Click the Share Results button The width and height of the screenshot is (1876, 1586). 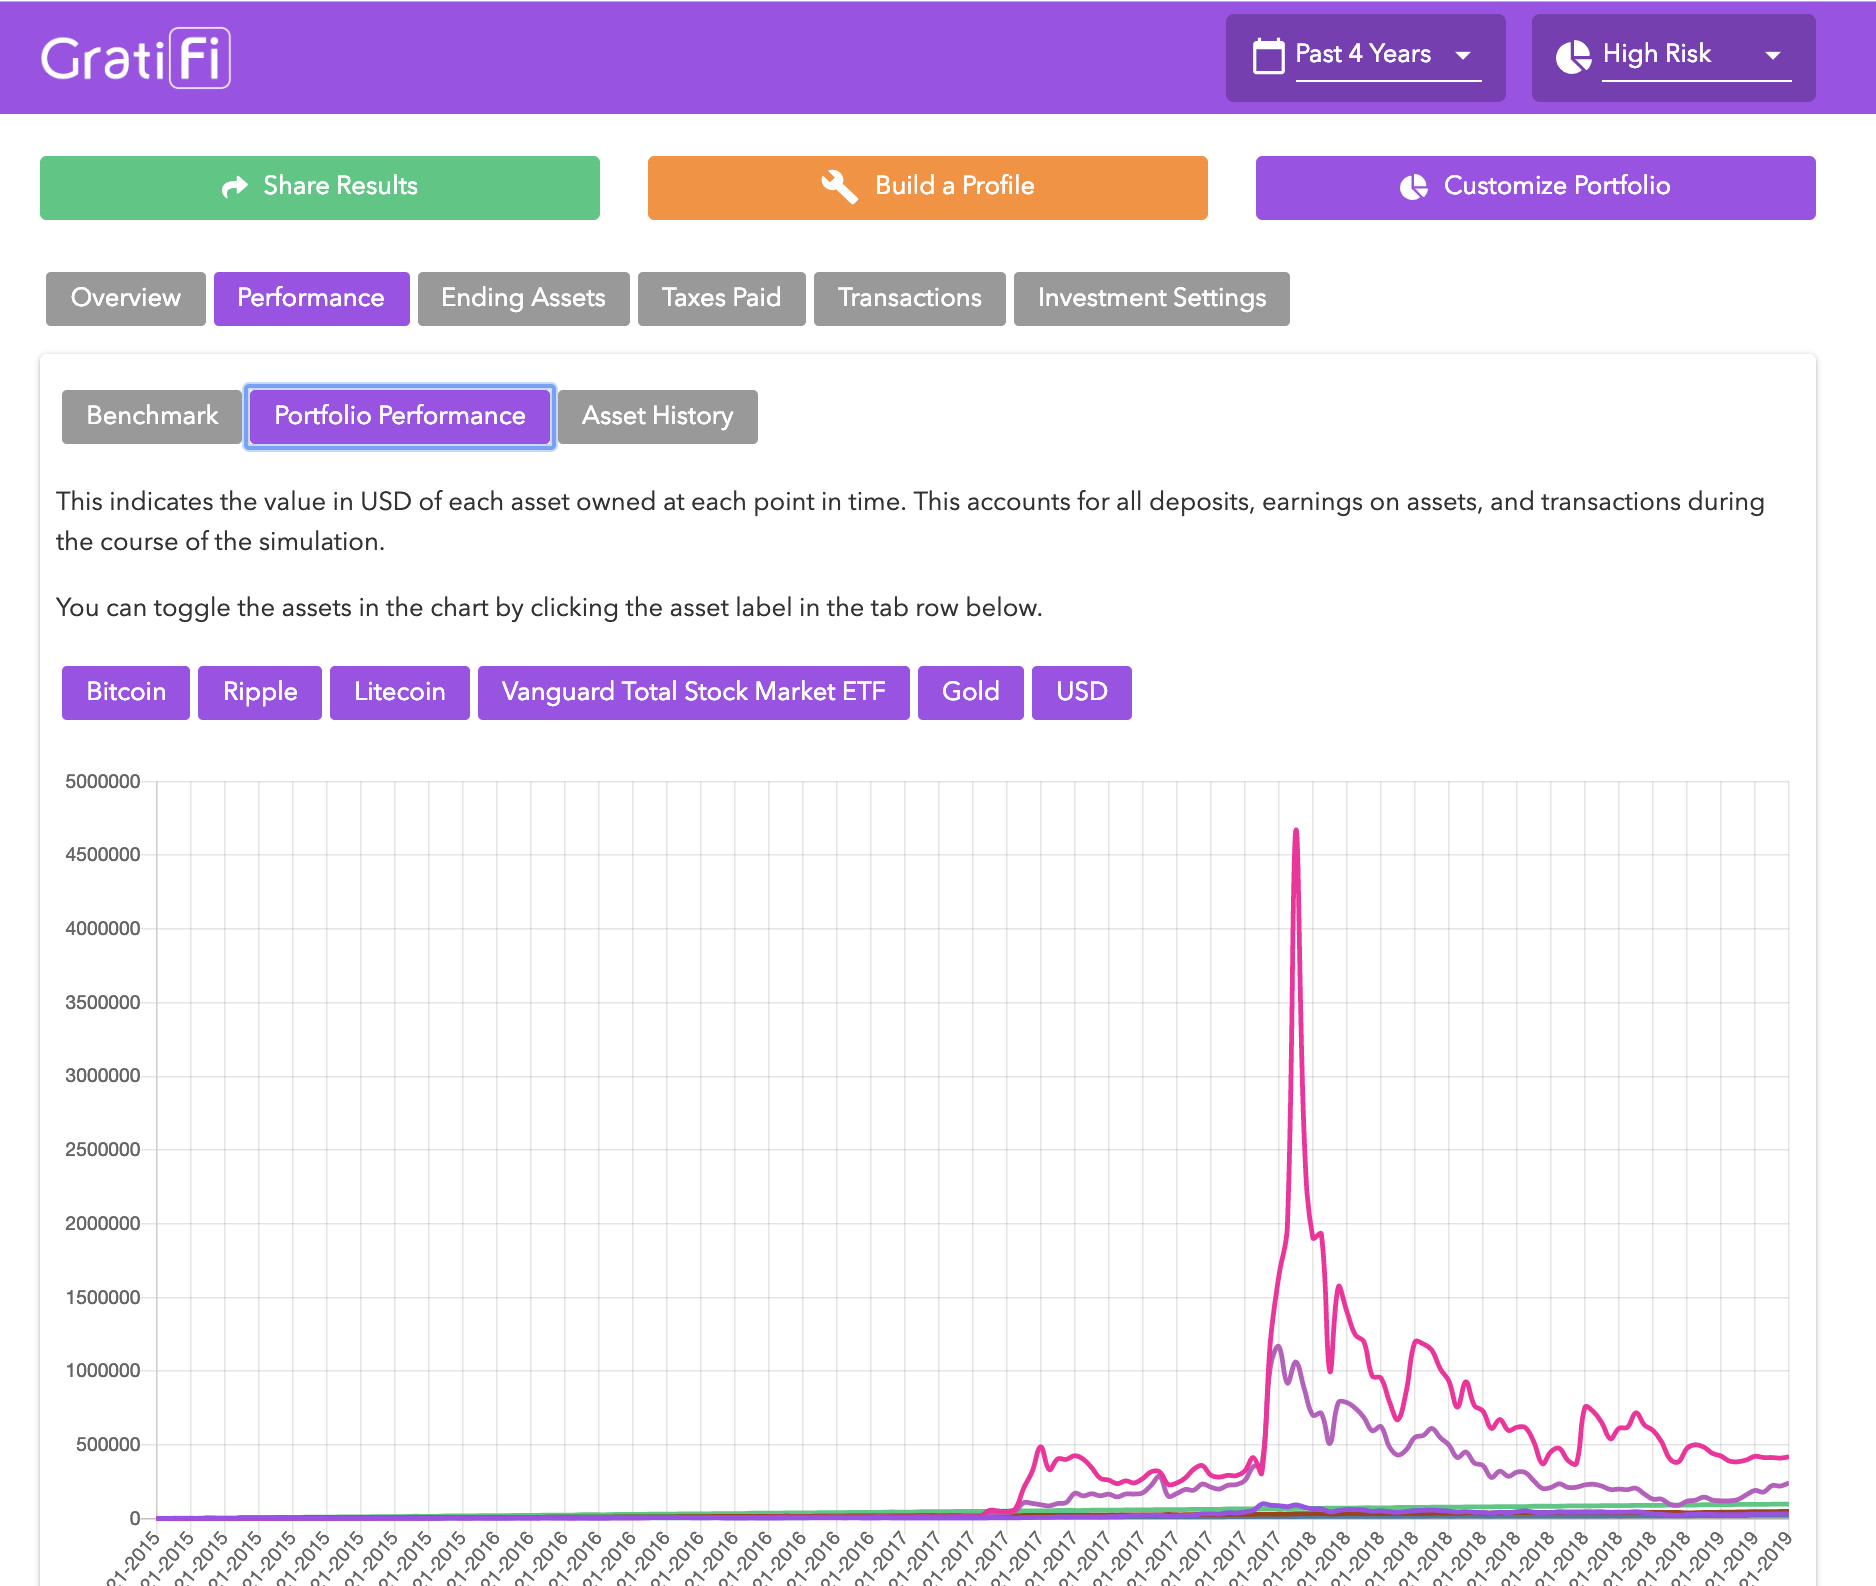(x=320, y=187)
